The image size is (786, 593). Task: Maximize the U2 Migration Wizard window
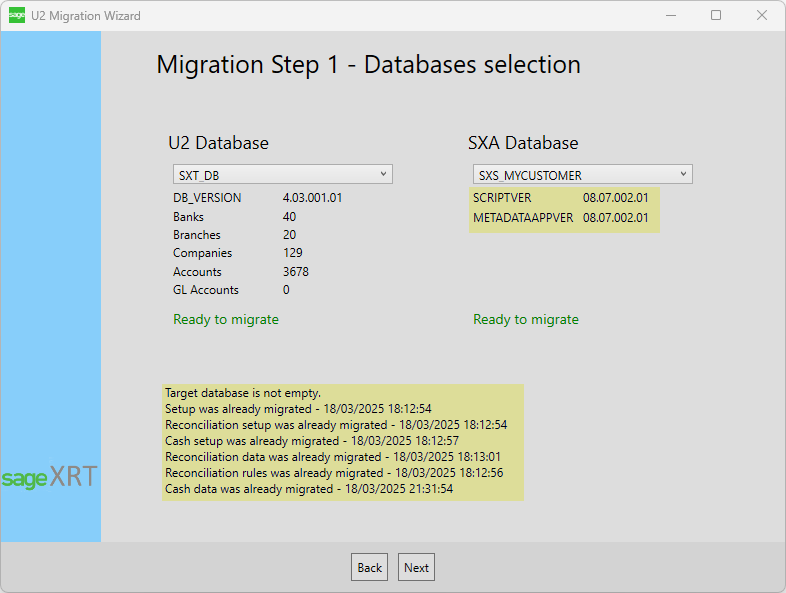click(x=716, y=16)
